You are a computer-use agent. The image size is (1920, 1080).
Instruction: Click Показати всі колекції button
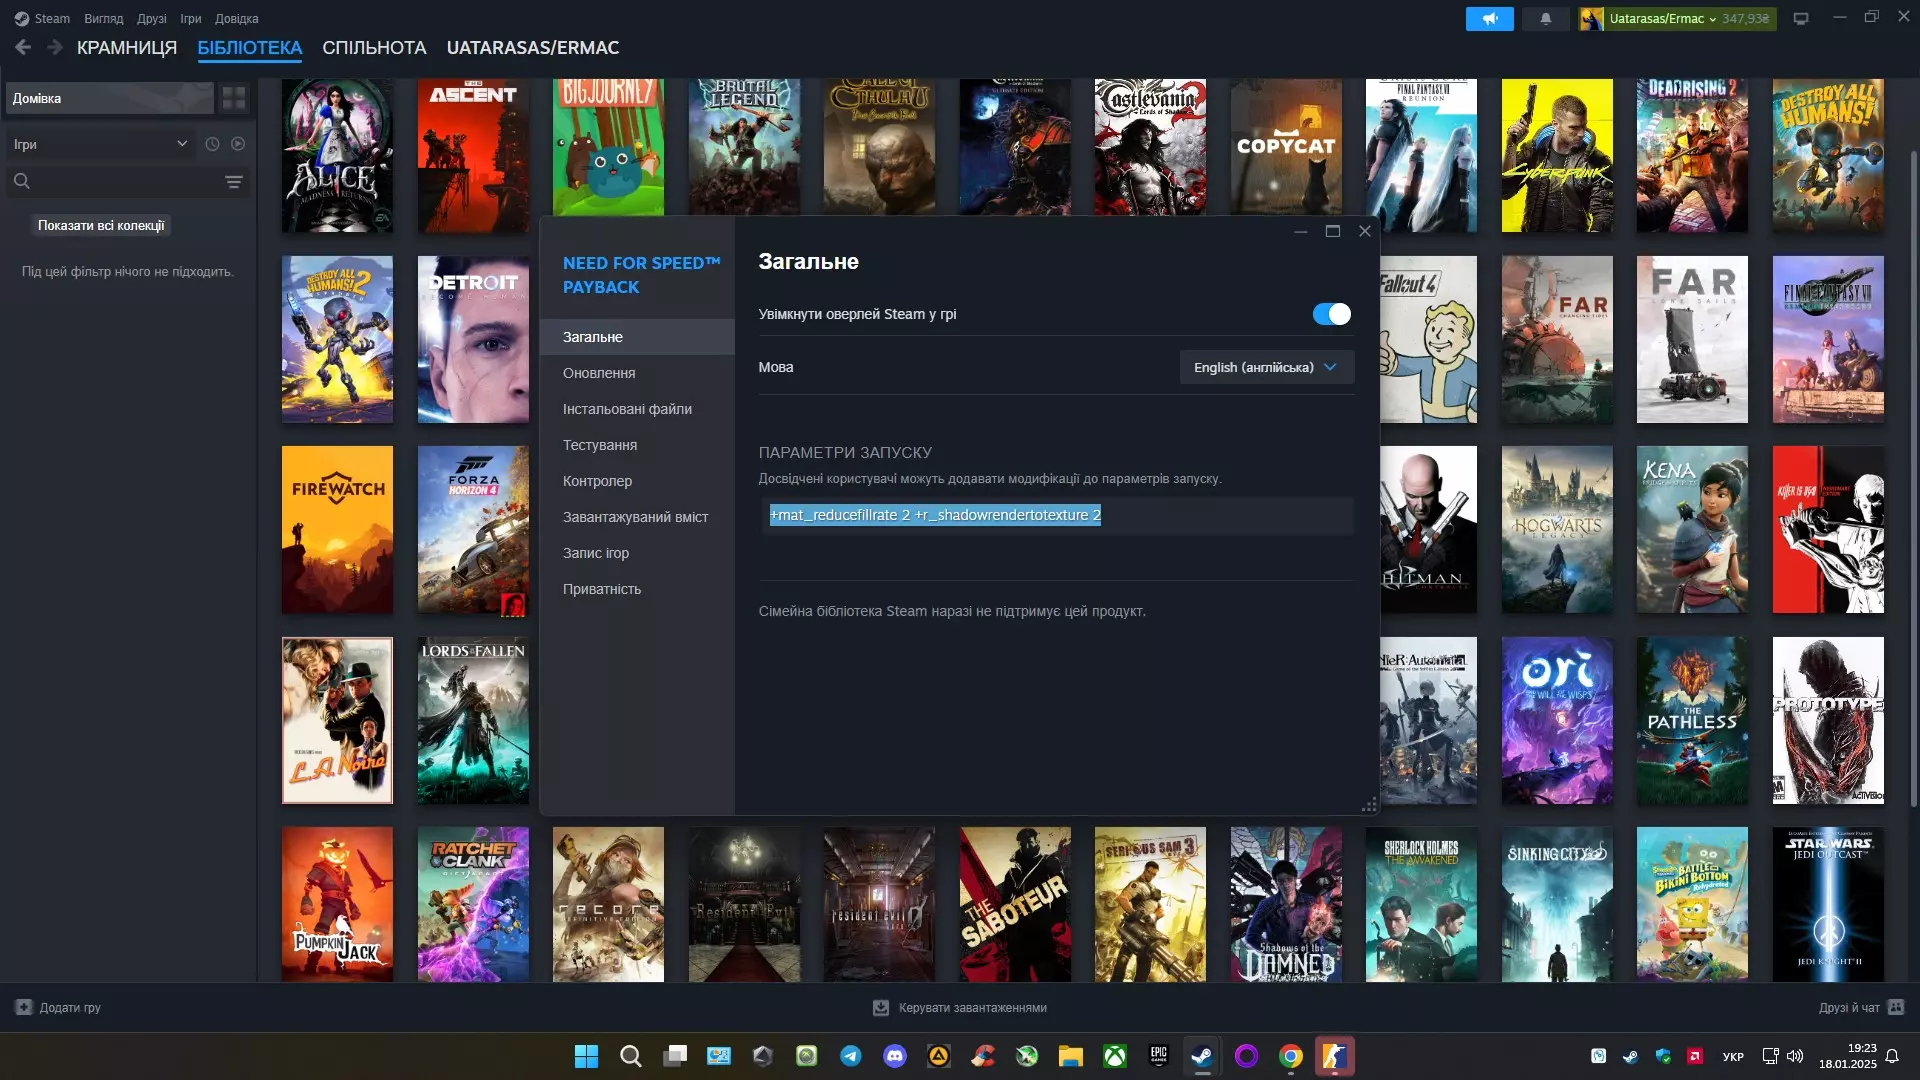click(x=101, y=226)
